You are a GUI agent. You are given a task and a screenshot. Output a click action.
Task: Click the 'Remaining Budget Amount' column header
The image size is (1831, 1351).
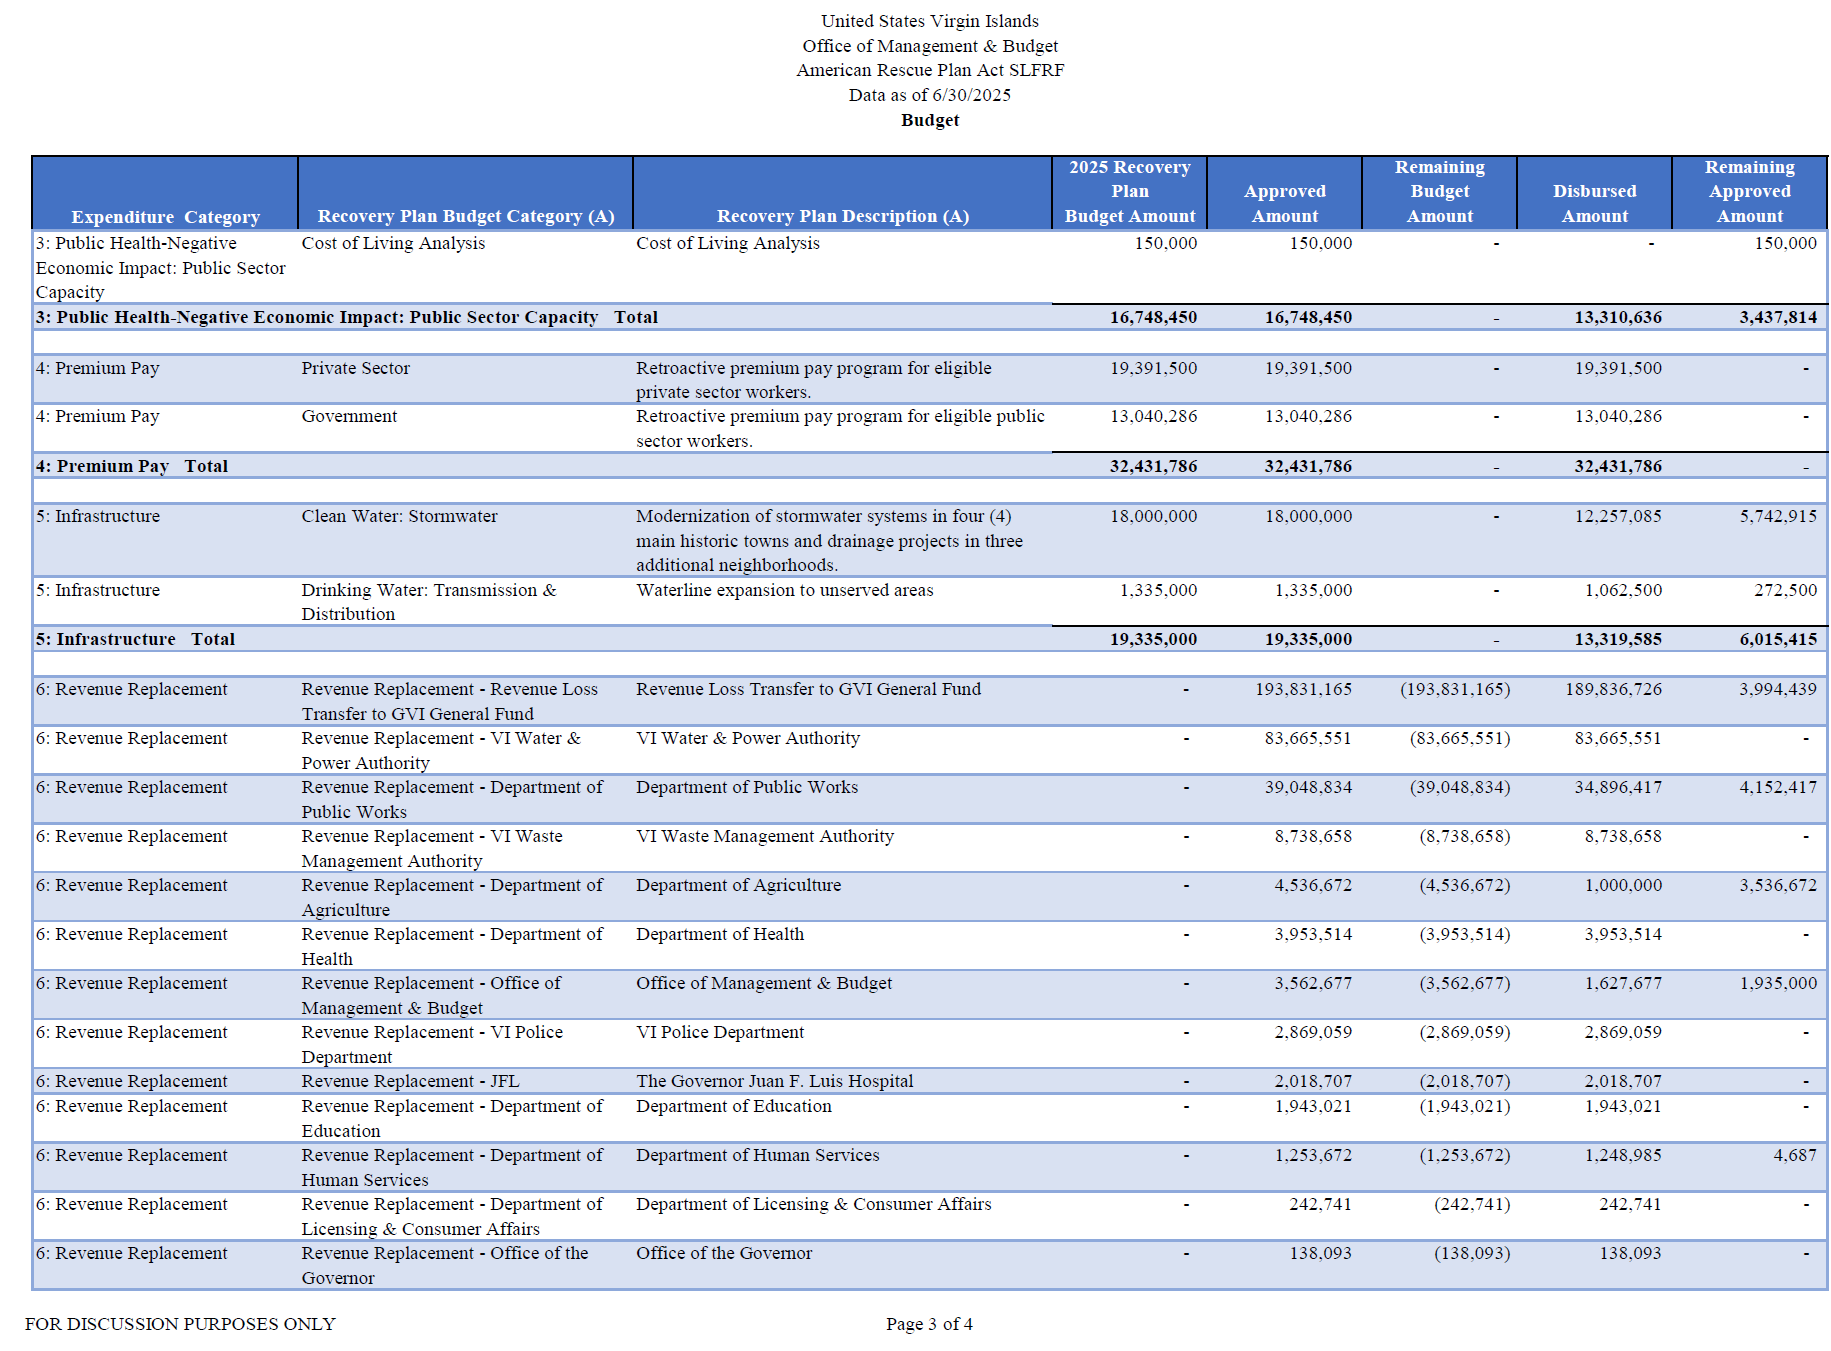(1440, 192)
